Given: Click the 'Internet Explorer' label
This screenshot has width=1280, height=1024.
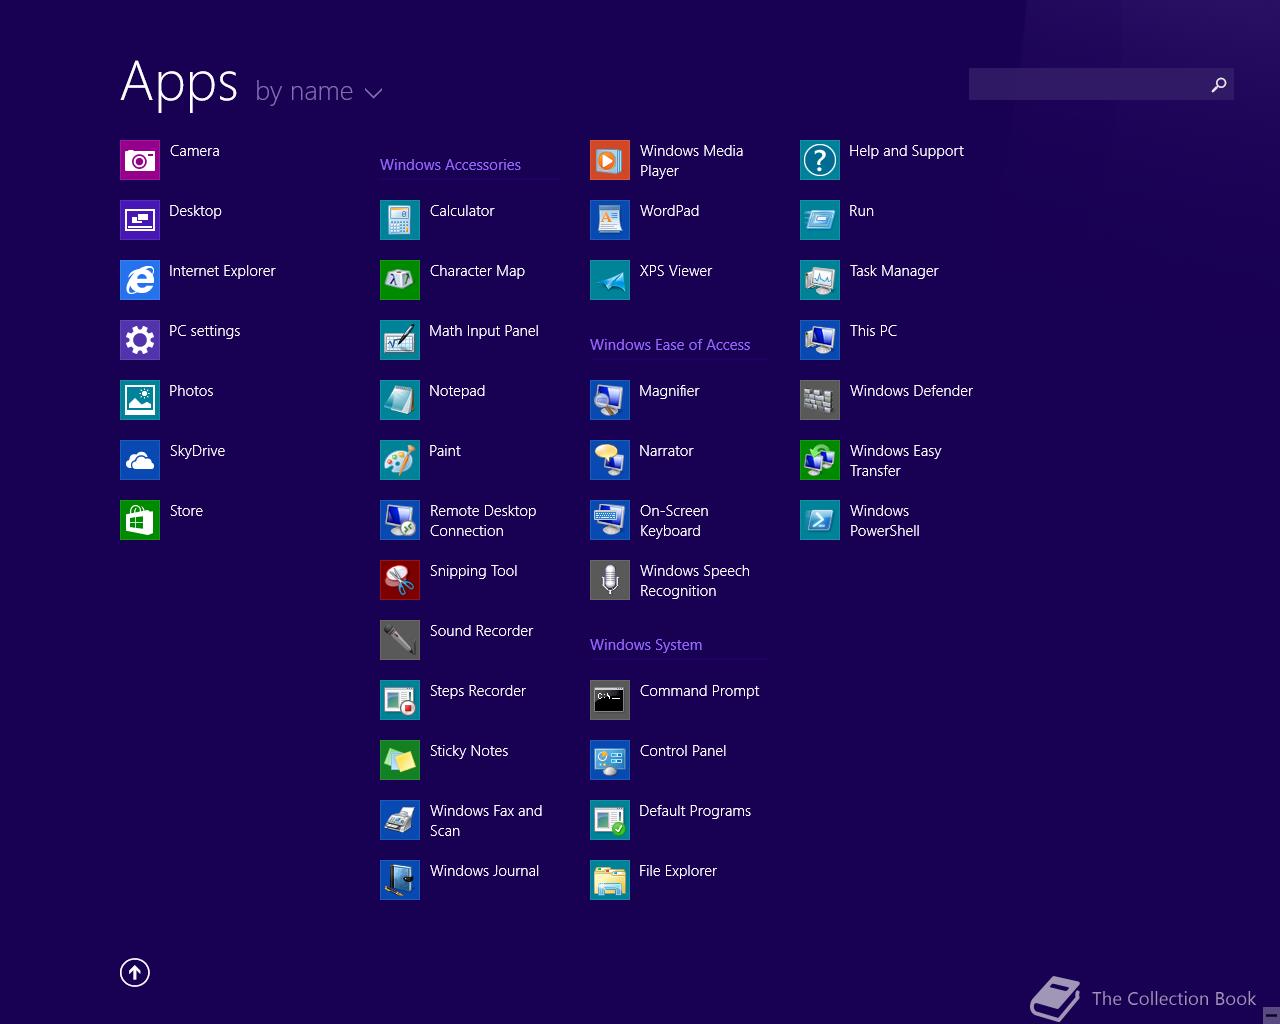Looking at the screenshot, I should point(222,271).
